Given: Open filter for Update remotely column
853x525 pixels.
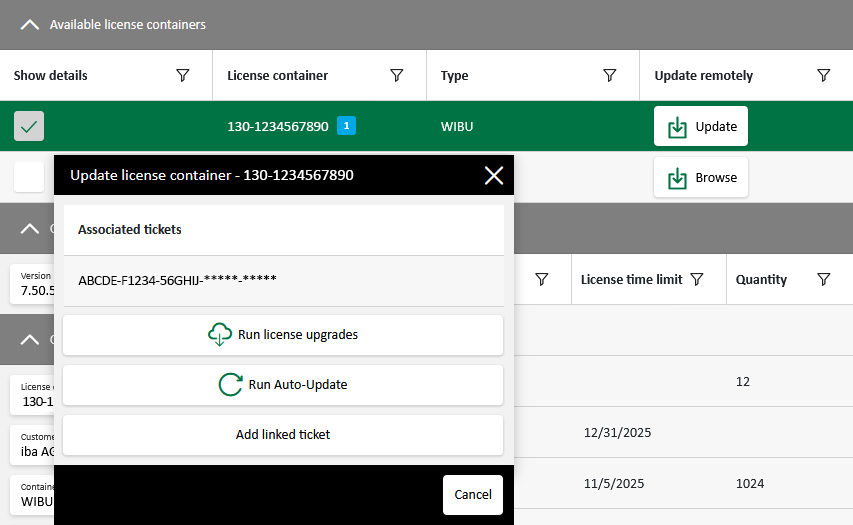Looking at the screenshot, I should 823,76.
